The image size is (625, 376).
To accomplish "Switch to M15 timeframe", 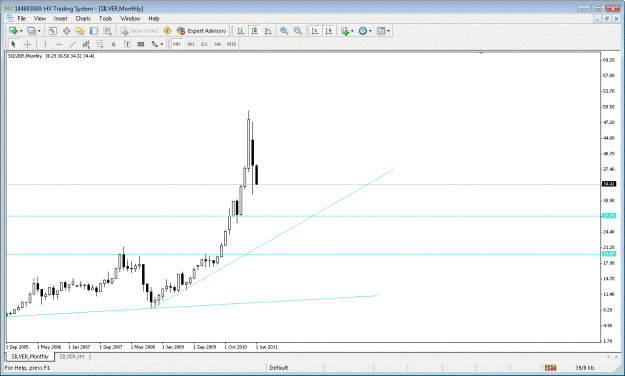I will 232,44.
